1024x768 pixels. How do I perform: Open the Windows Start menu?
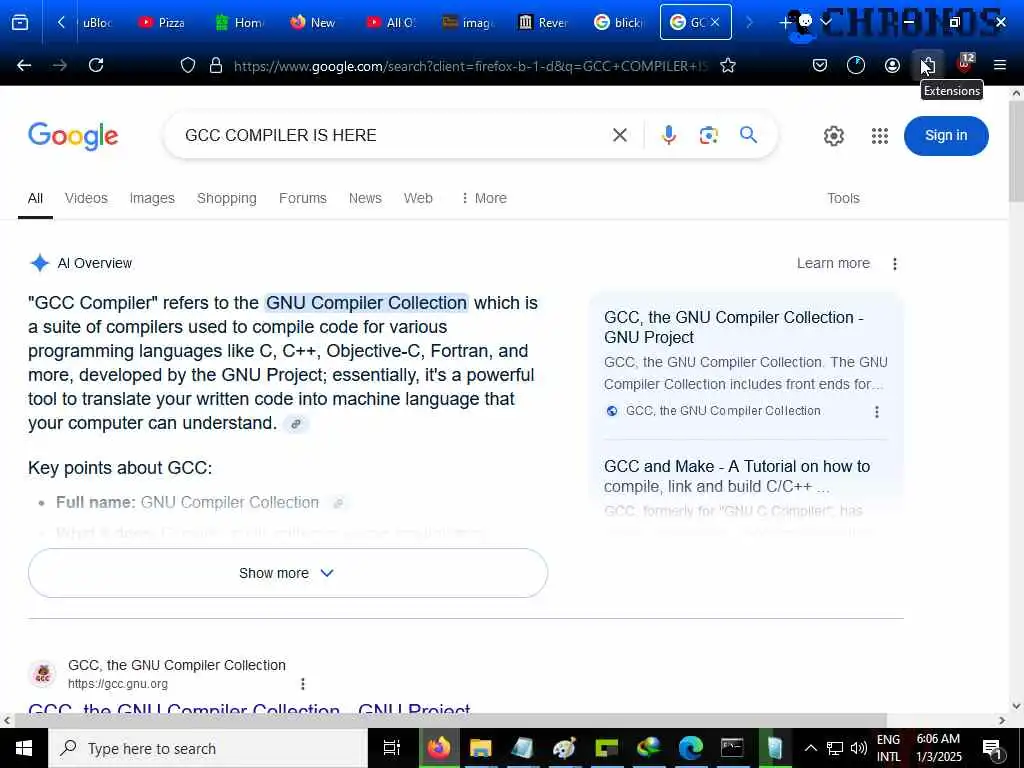(x=24, y=748)
